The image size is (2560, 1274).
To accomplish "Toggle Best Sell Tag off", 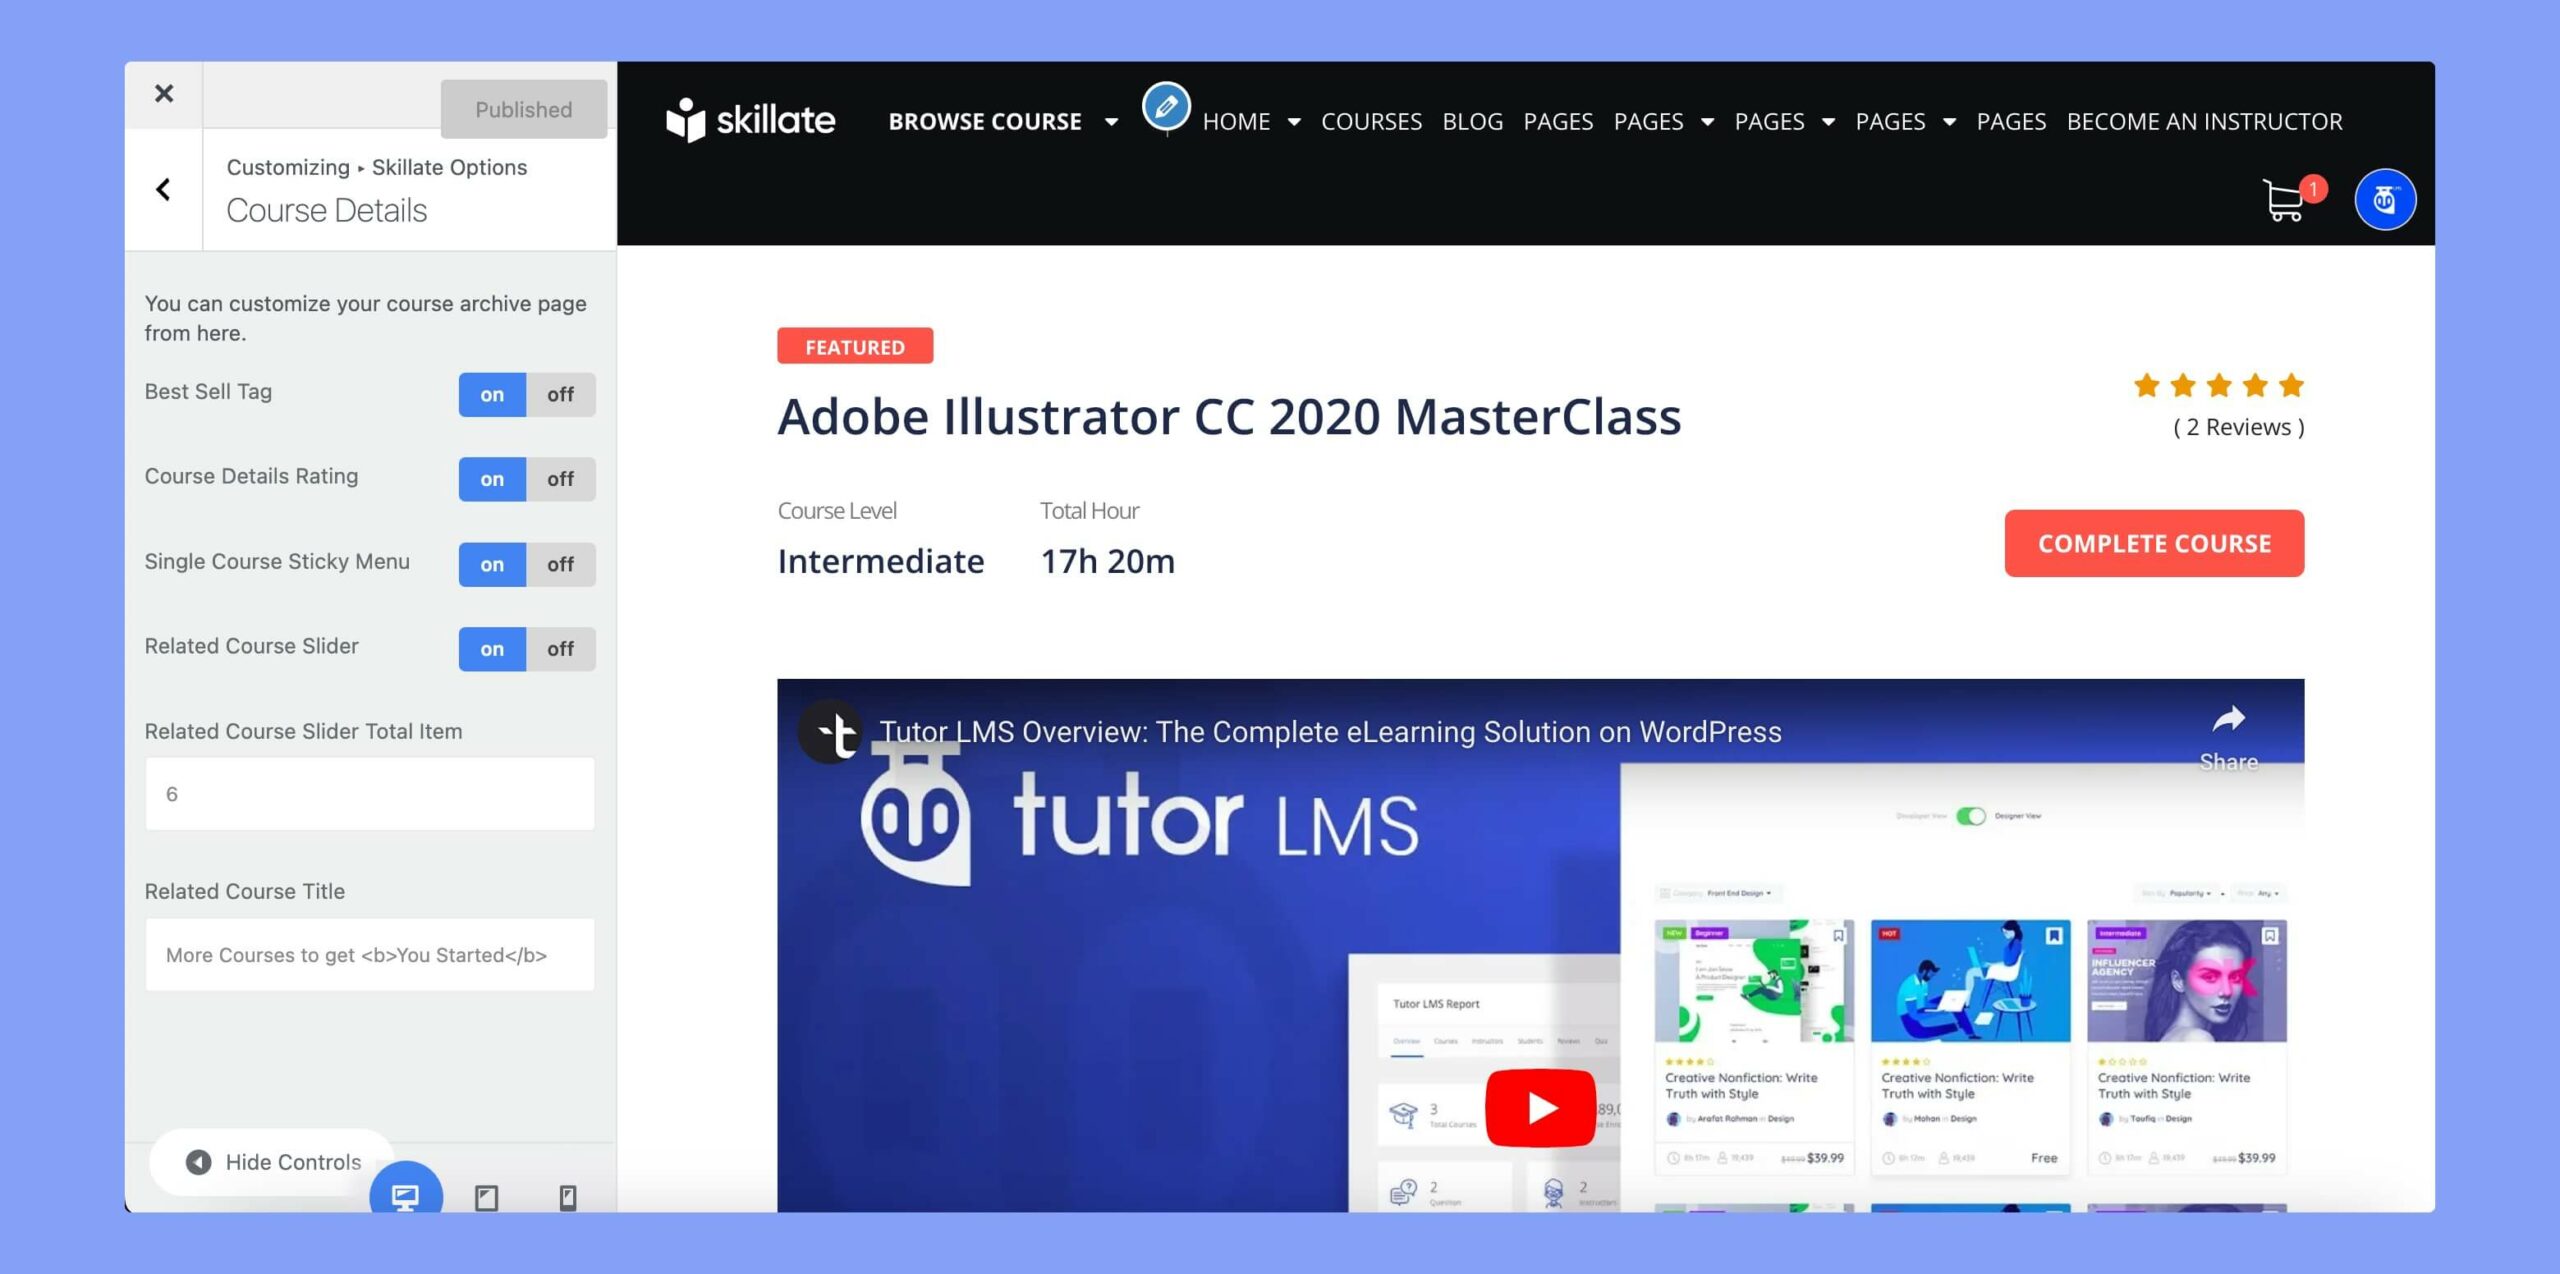I will [x=560, y=394].
